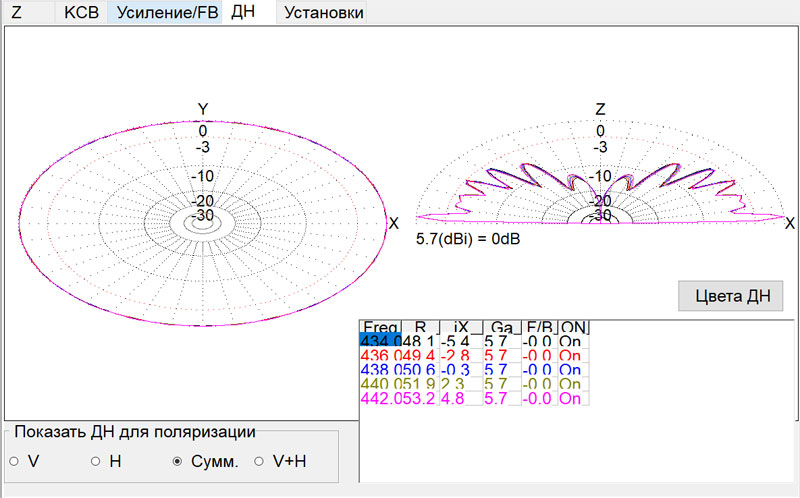The width and height of the screenshot is (800, 498).
Task: Click the F/B column header
Action: pos(540,327)
